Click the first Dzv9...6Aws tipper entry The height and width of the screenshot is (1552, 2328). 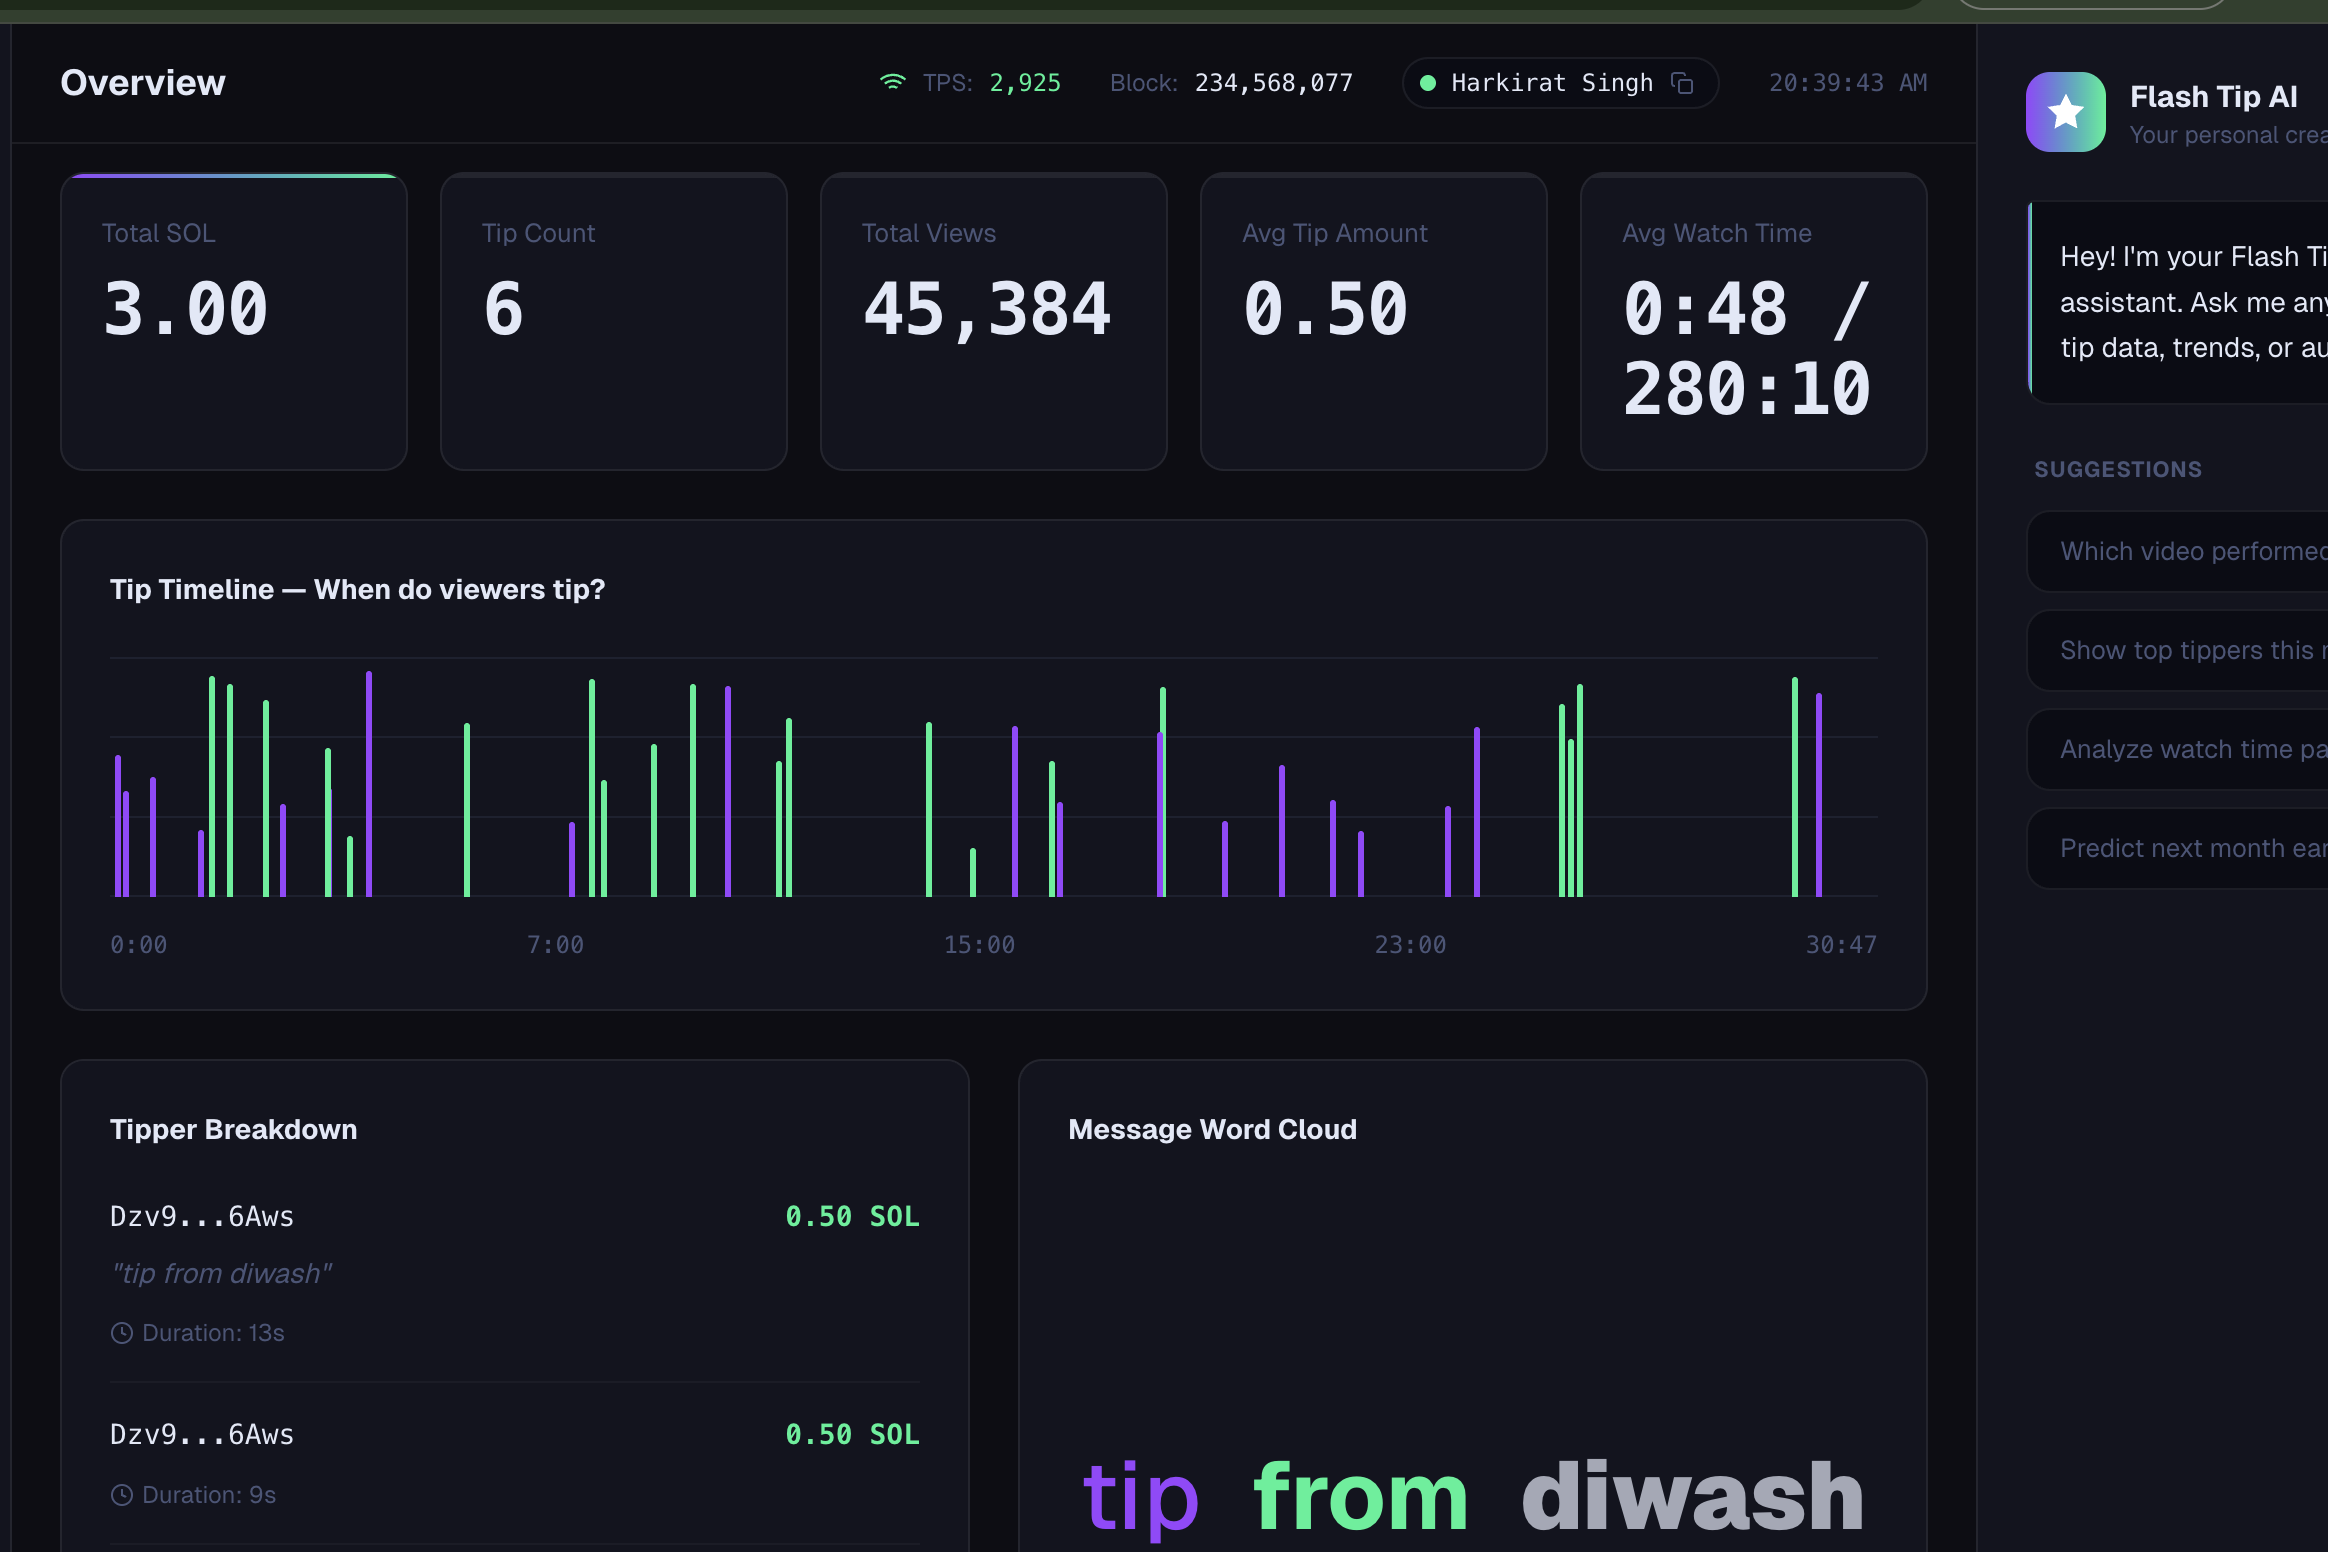tap(202, 1216)
